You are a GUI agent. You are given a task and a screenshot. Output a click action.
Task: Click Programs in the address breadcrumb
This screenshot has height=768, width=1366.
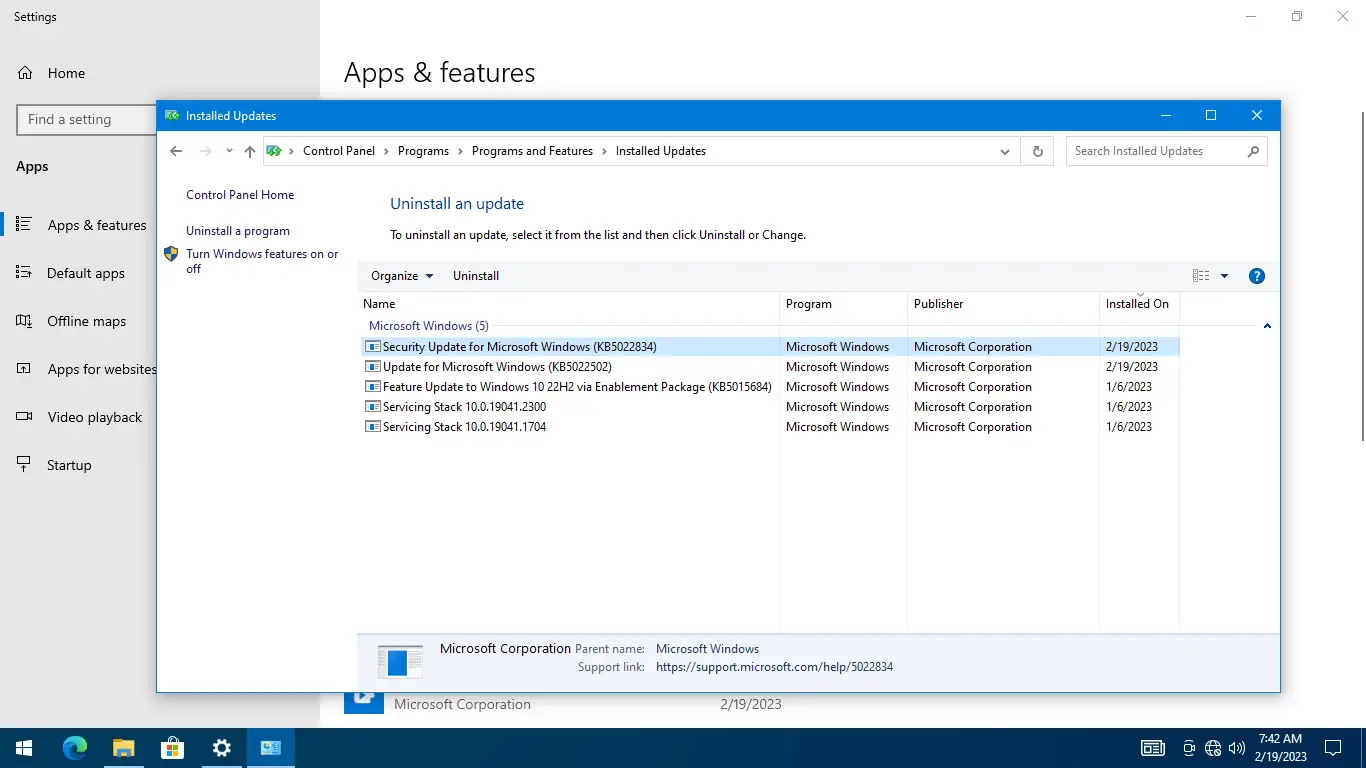[423, 151]
